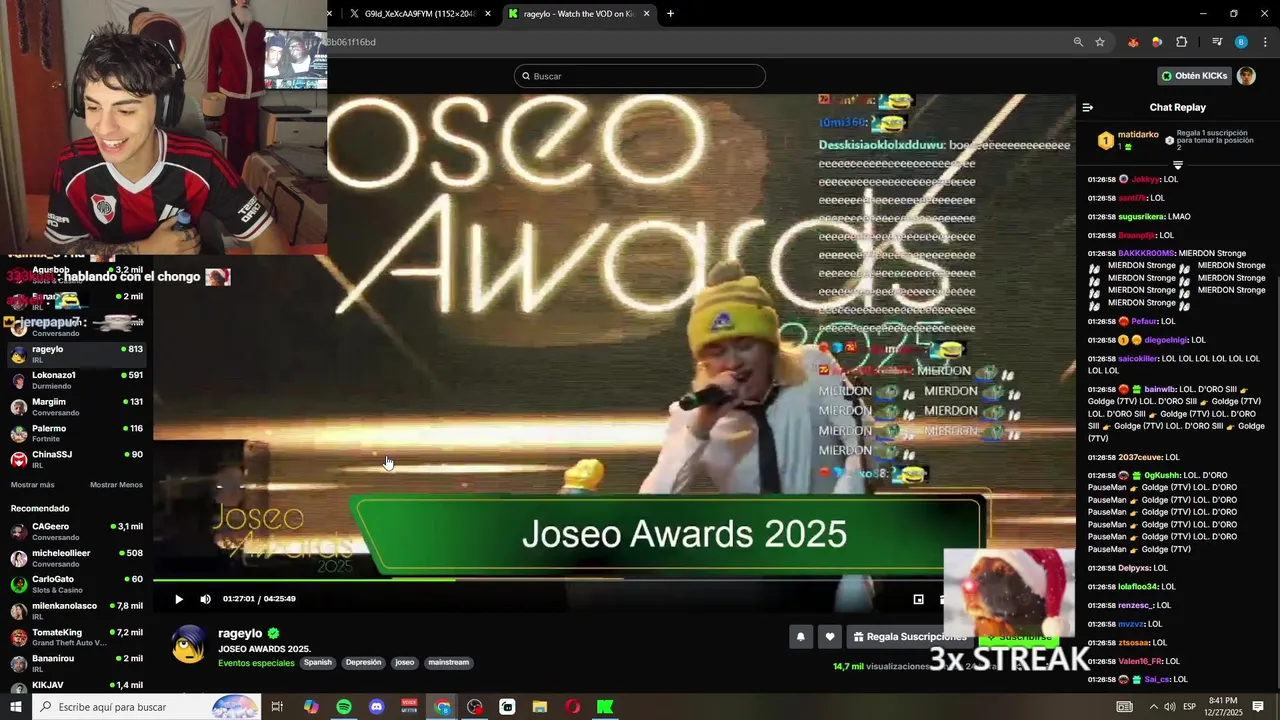Open recommended channel milenkanolasco
Screen dimensions: 1280x720
pyautogui.click(x=77, y=611)
